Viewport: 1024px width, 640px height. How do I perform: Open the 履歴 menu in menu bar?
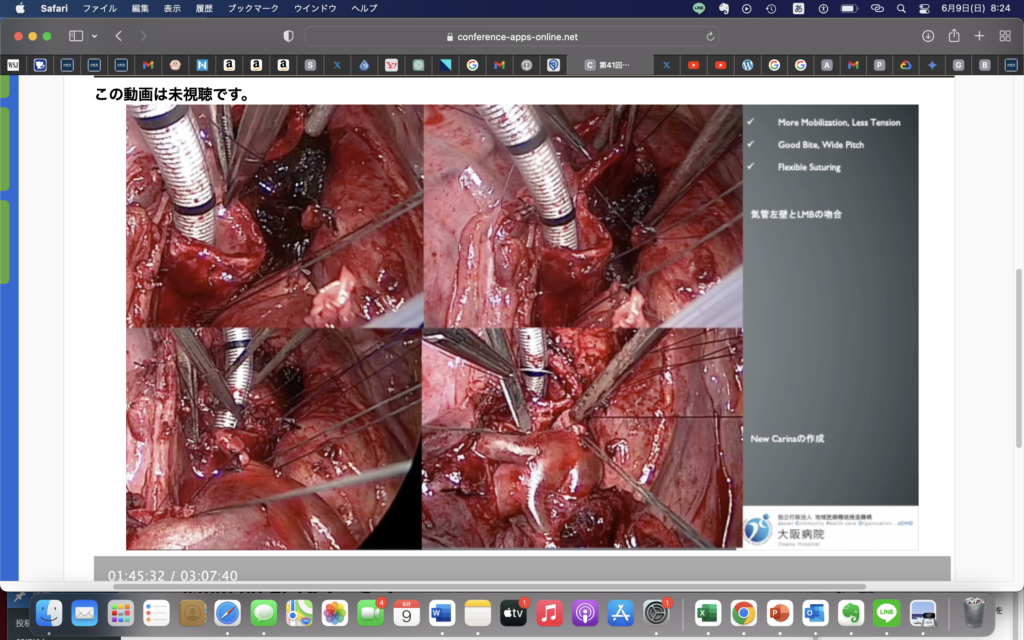[x=203, y=8]
